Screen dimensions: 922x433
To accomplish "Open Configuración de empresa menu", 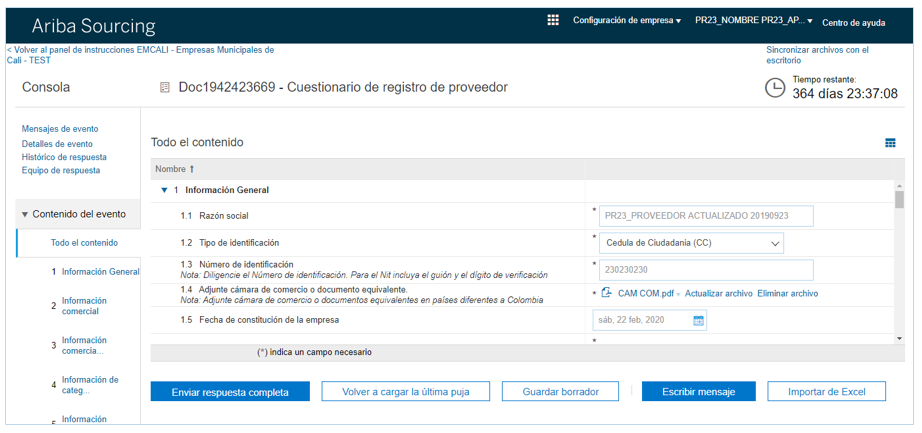I will tap(627, 21).
